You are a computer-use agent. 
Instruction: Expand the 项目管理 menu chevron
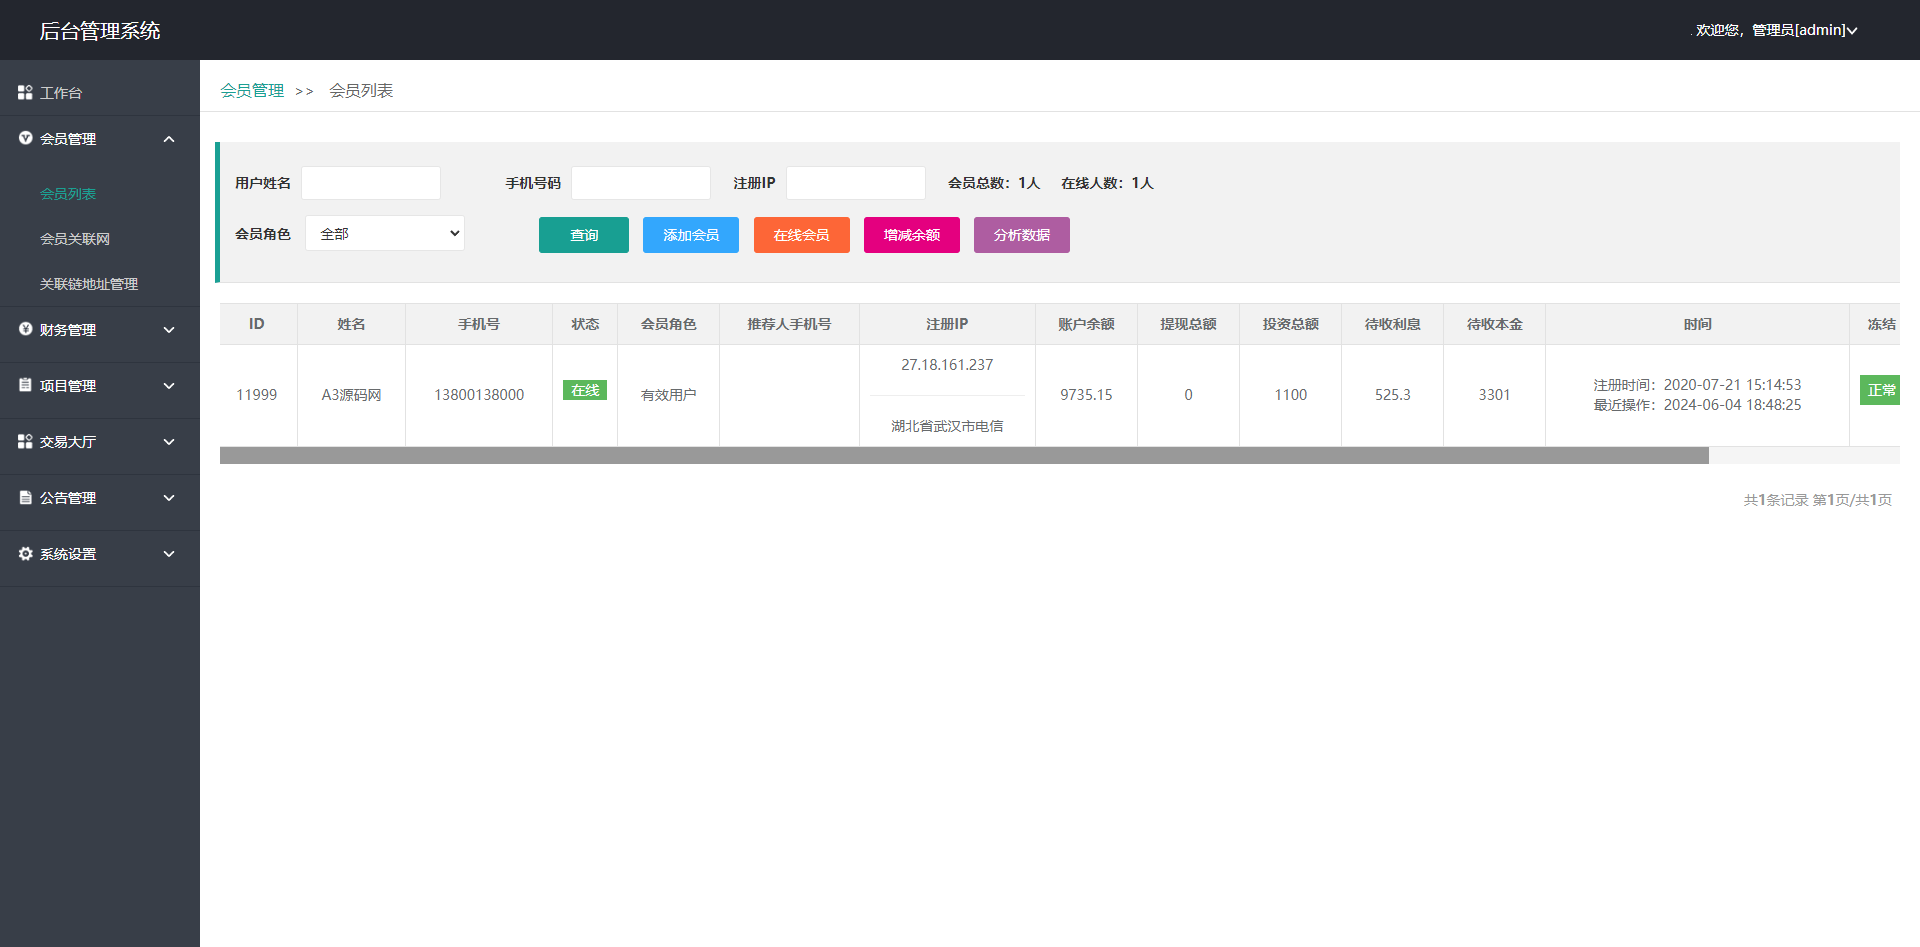pyautogui.click(x=169, y=386)
